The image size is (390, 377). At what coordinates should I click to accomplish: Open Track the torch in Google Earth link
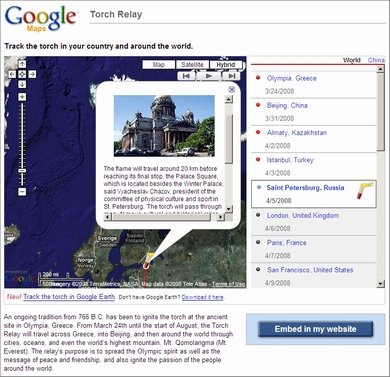(x=69, y=297)
